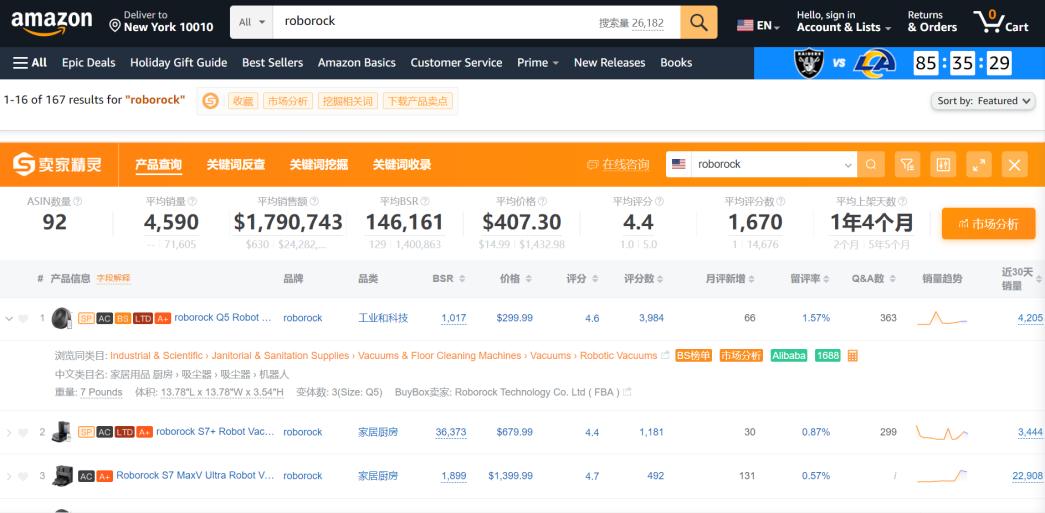The image size is (1045, 513).
Task: Click the orange Seller Sprite round icon
Action: [211, 101]
